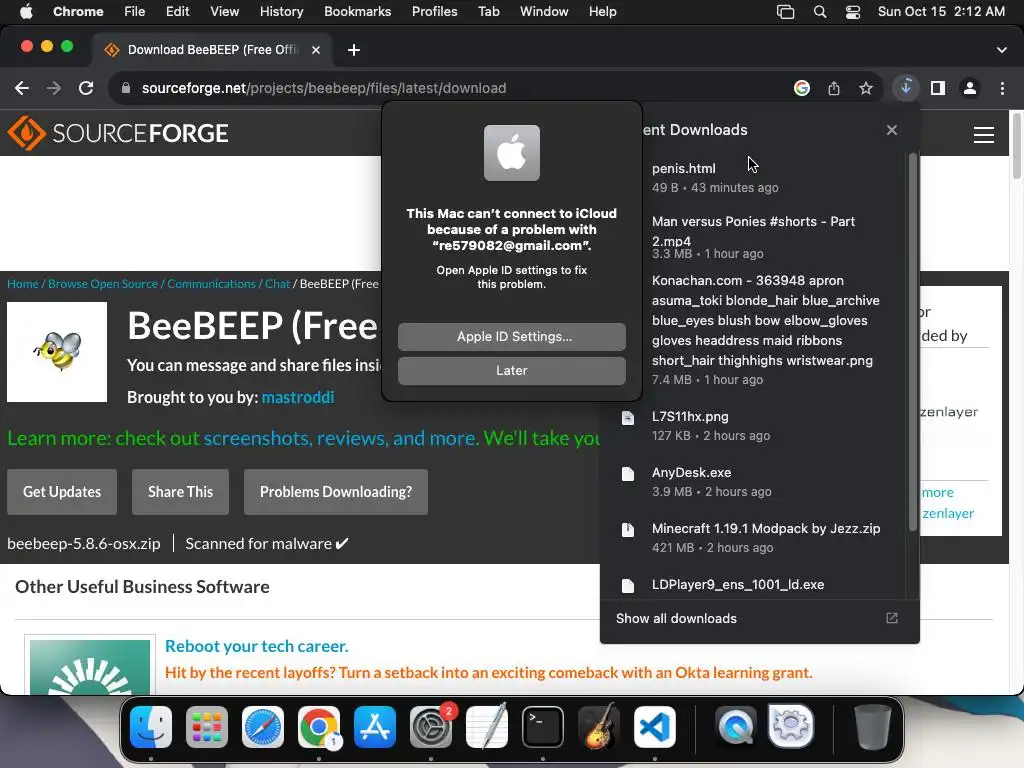This screenshot has width=1024, height=768.
Task: Open the History menu
Action: [281, 11]
